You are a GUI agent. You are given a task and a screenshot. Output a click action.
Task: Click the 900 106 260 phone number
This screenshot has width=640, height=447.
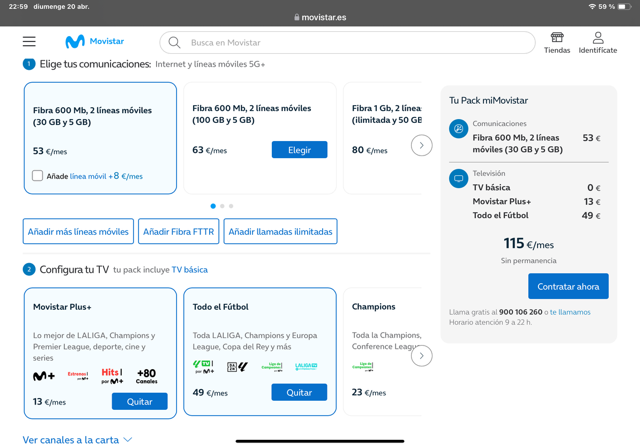[520, 312]
